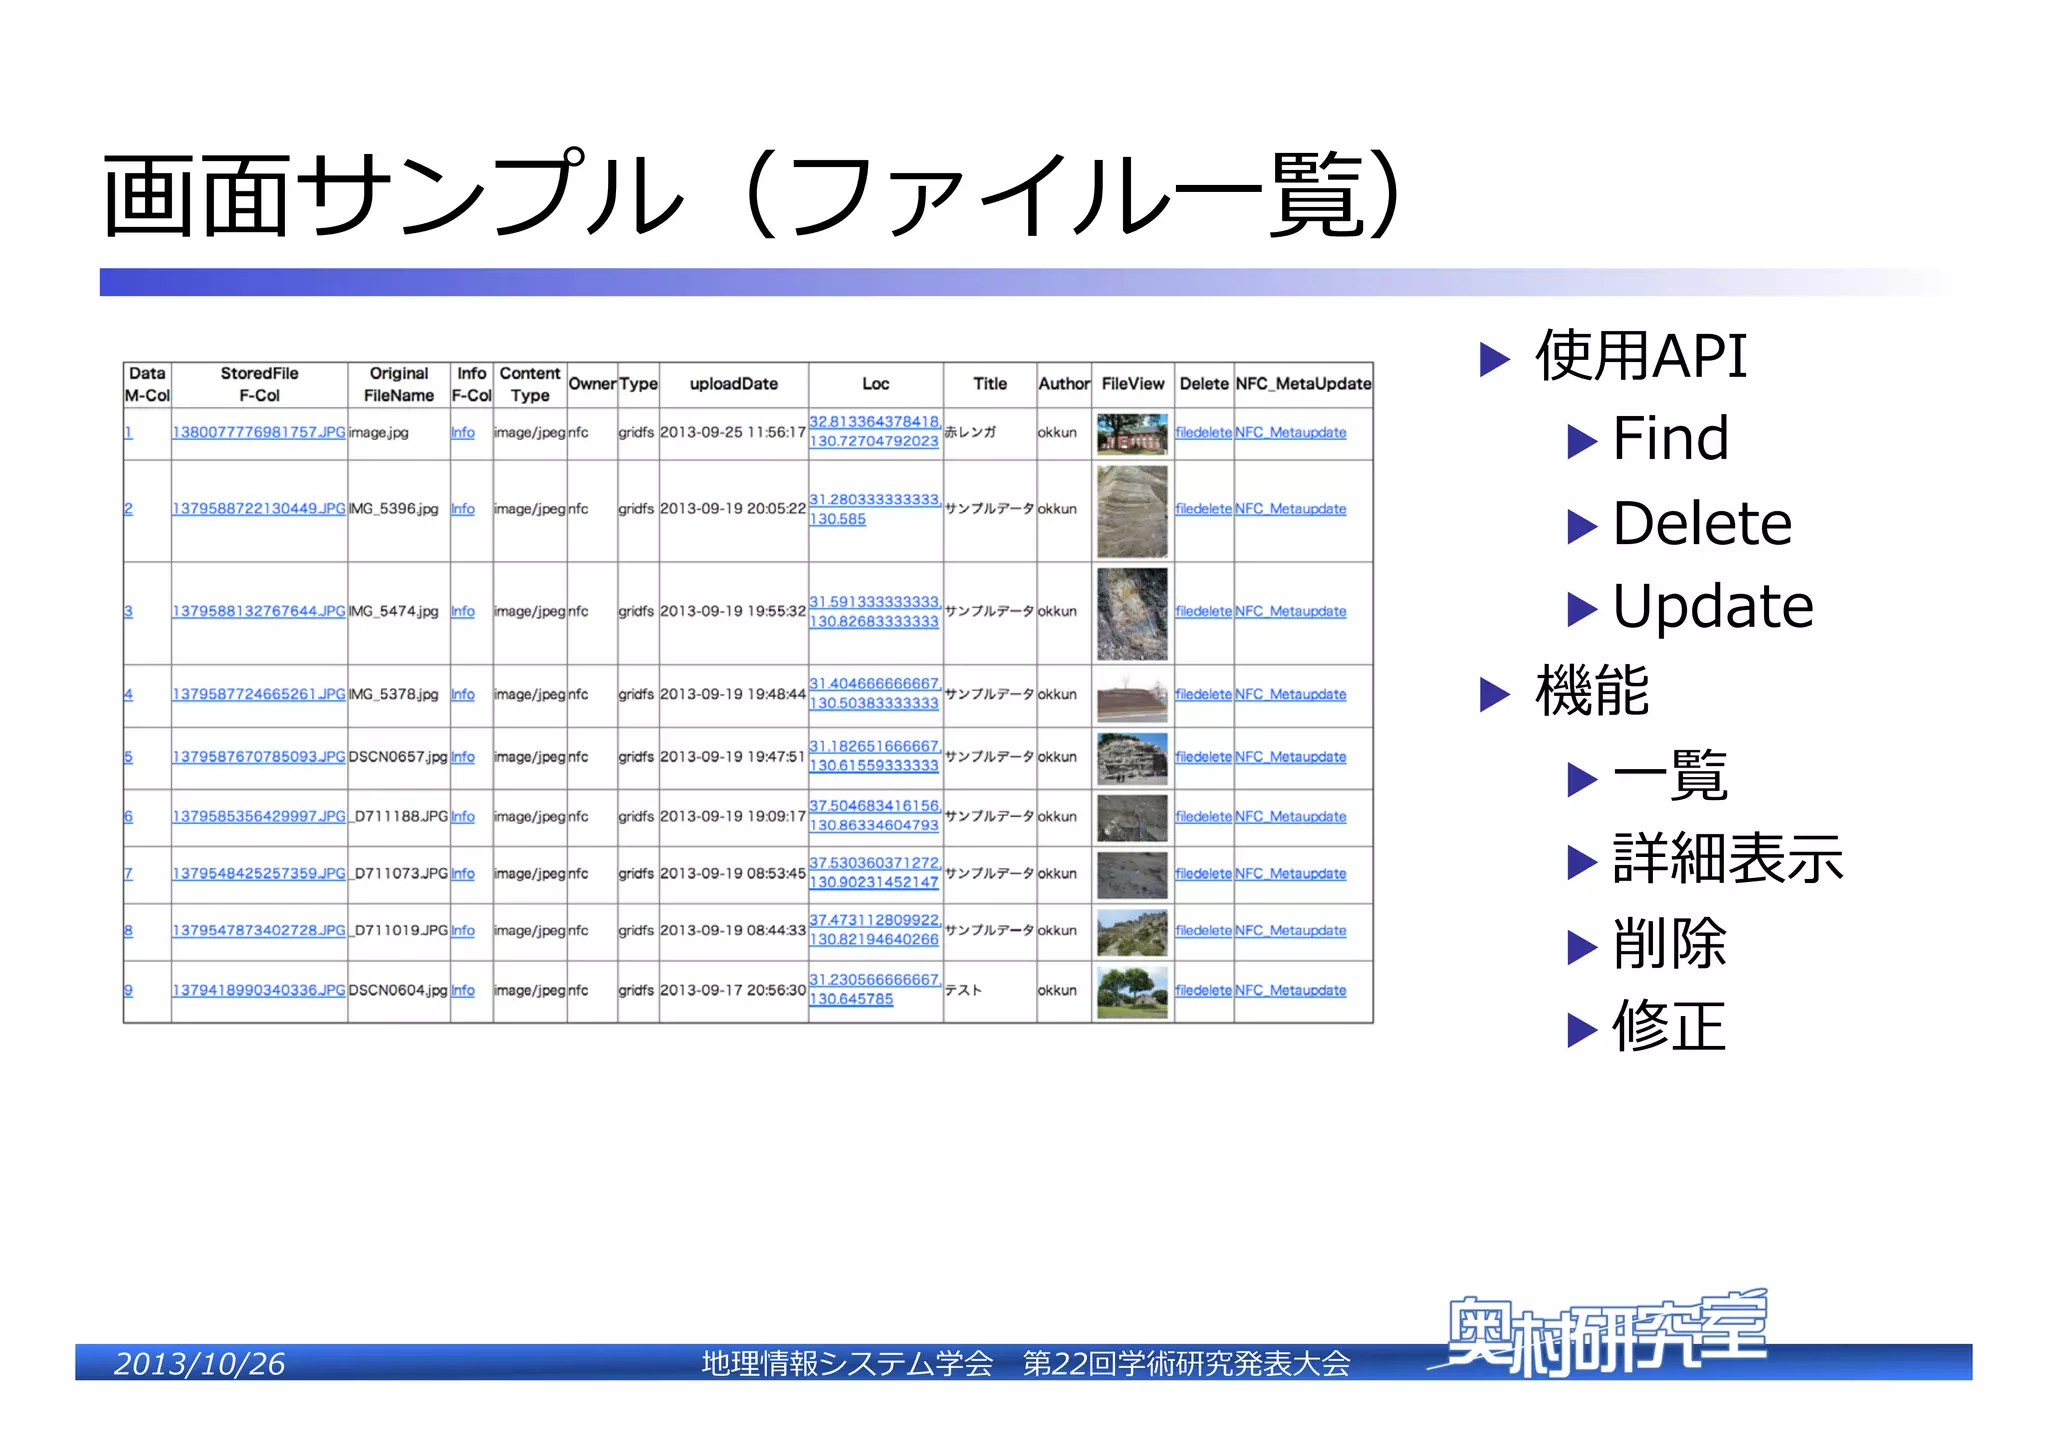Click the FileView column header
The height and width of the screenshot is (1447, 2048).
1133,384
